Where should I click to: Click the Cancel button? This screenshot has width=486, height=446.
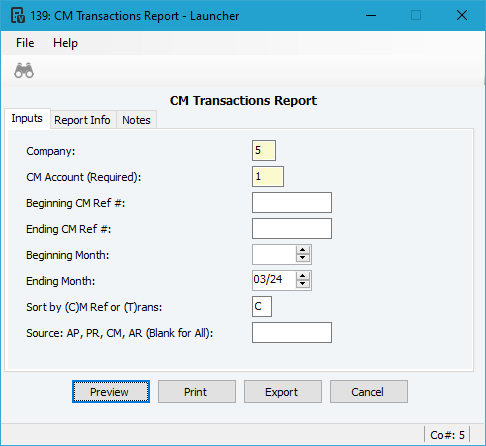[x=369, y=392]
